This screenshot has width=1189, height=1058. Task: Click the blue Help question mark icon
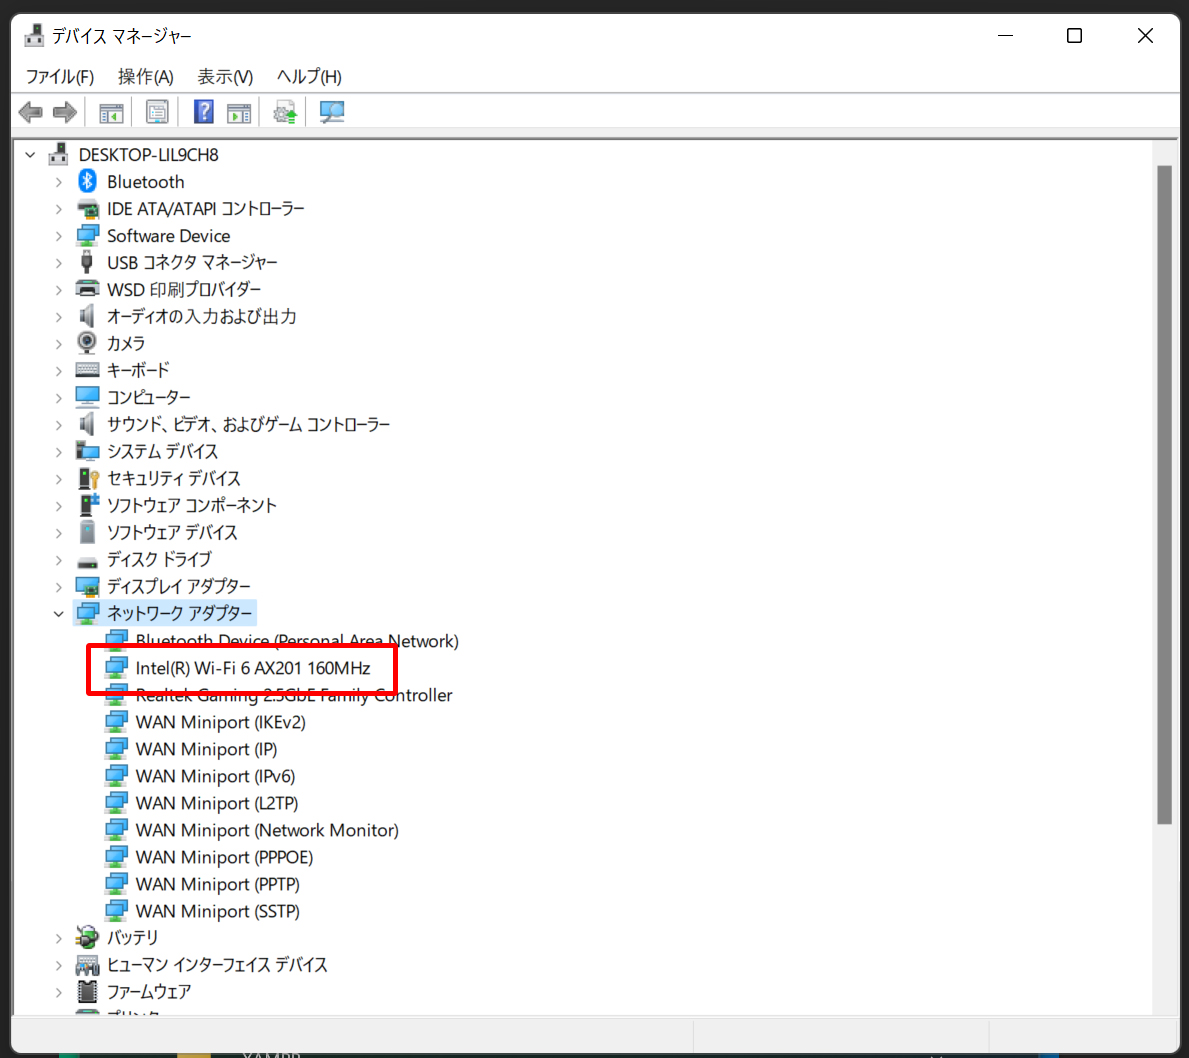203,112
